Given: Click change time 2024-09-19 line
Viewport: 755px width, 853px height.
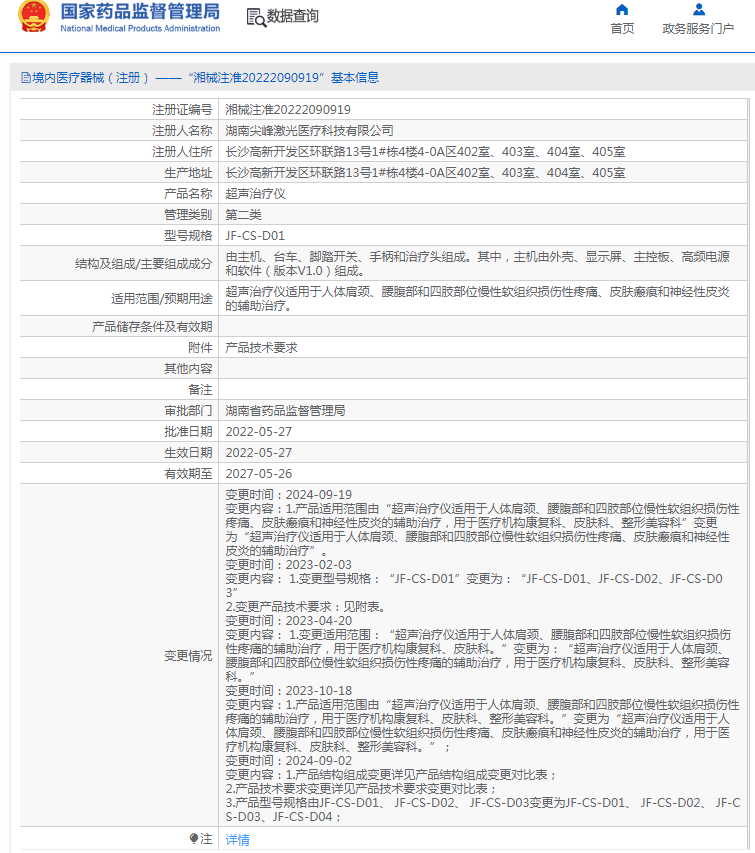Looking at the screenshot, I should pos(288,495).
